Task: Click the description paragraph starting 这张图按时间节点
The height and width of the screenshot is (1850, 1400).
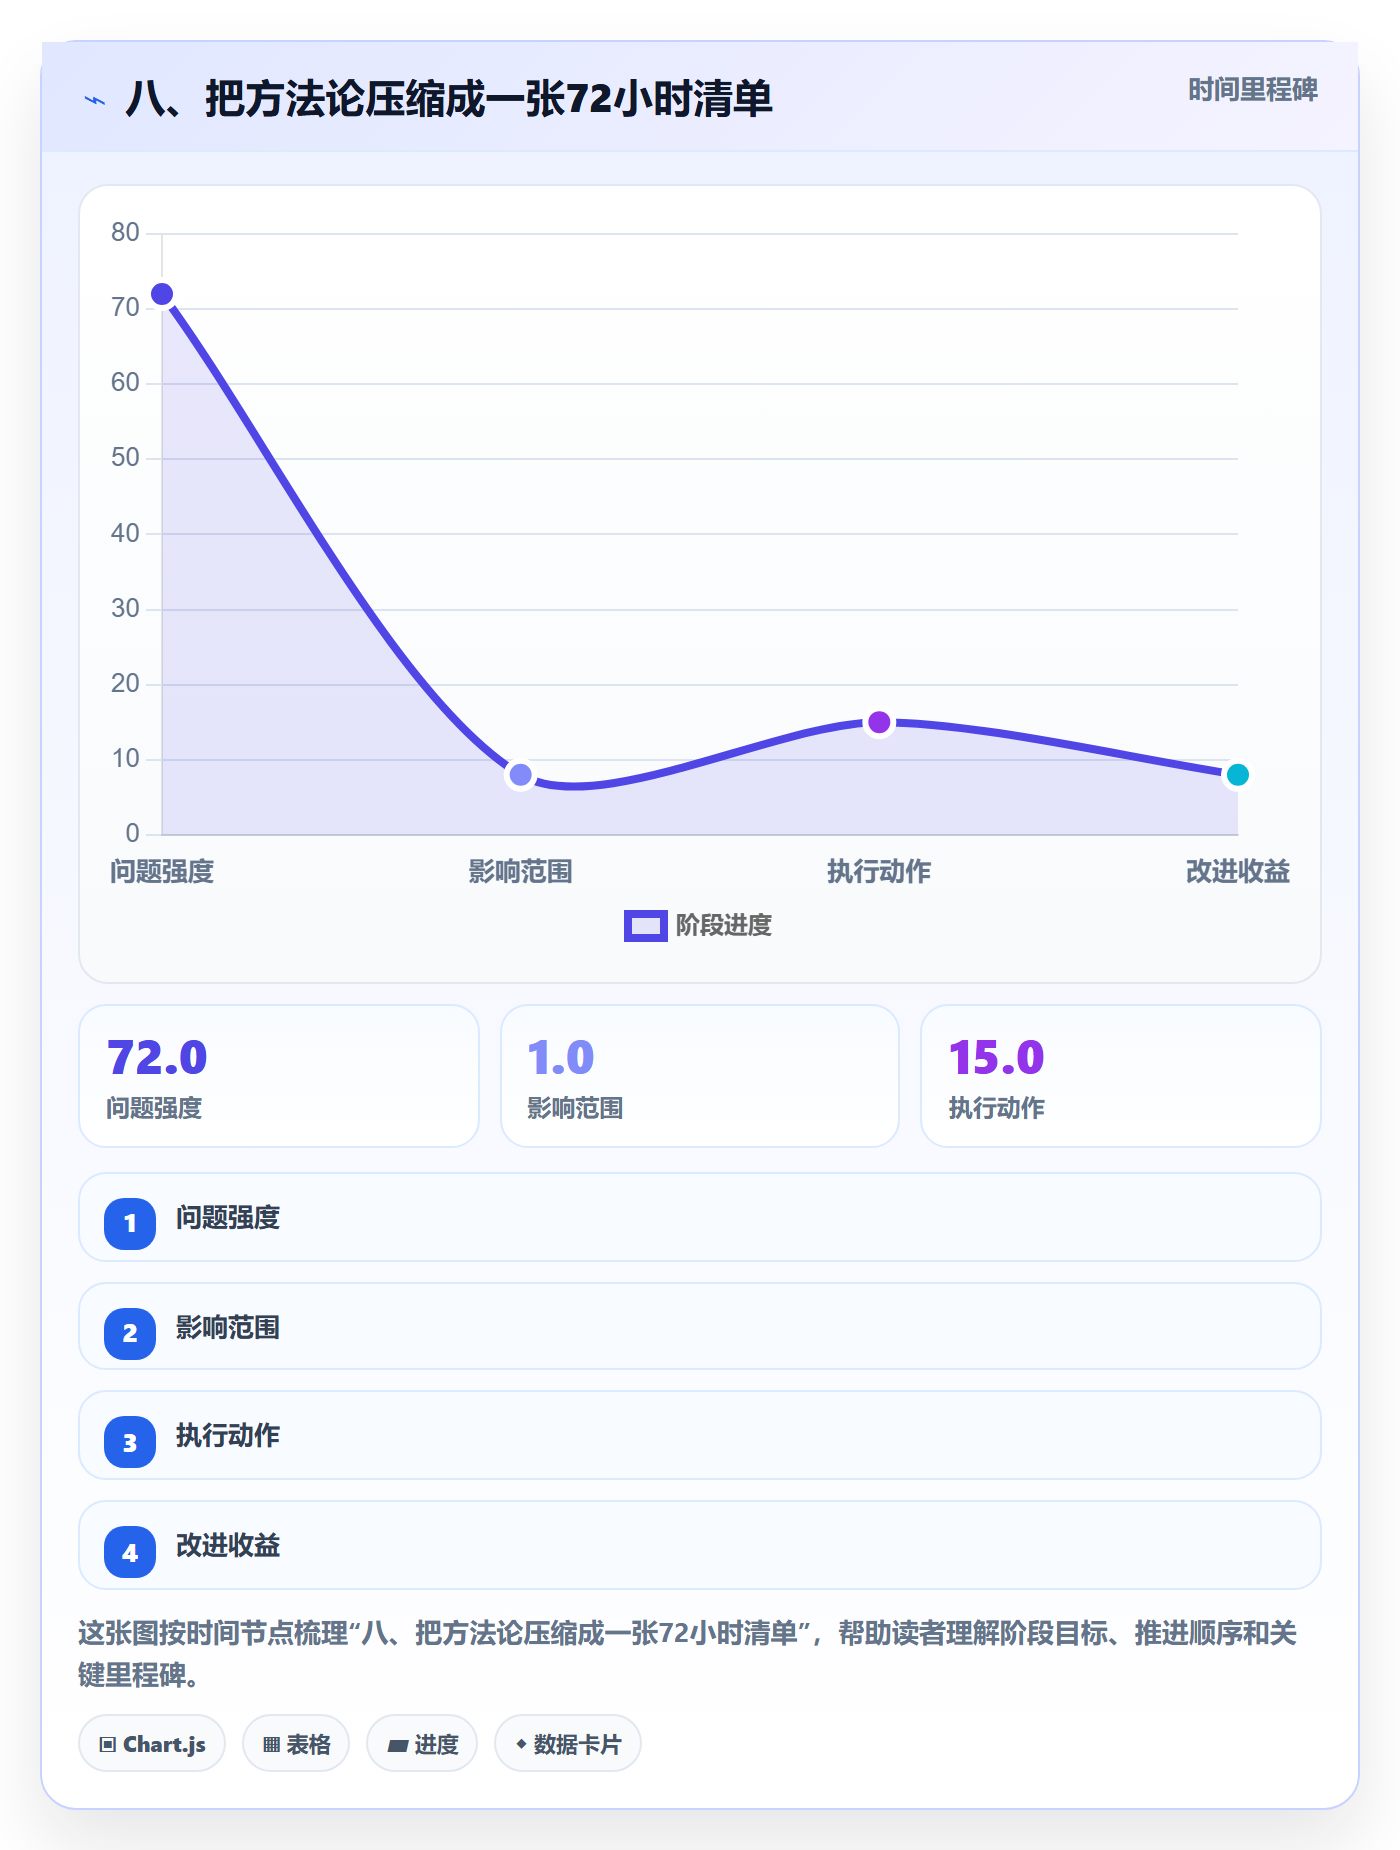Action: [688, 1654]
